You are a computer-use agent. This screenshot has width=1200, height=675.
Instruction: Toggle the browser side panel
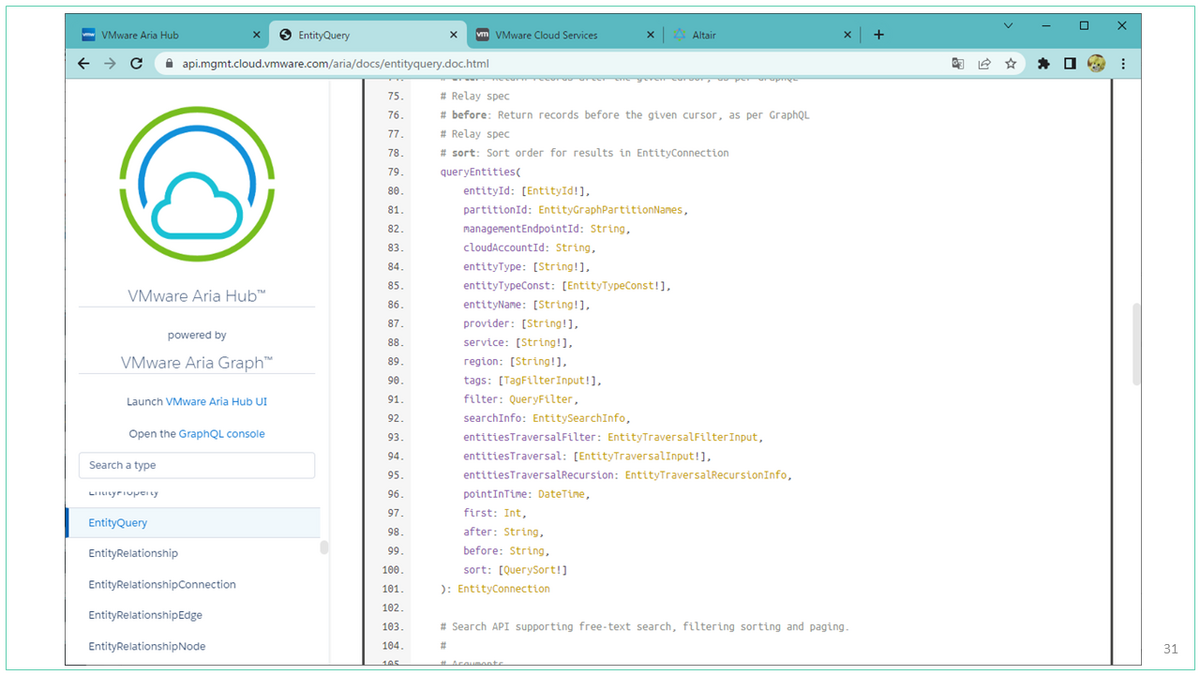(x=1070, y=63)
